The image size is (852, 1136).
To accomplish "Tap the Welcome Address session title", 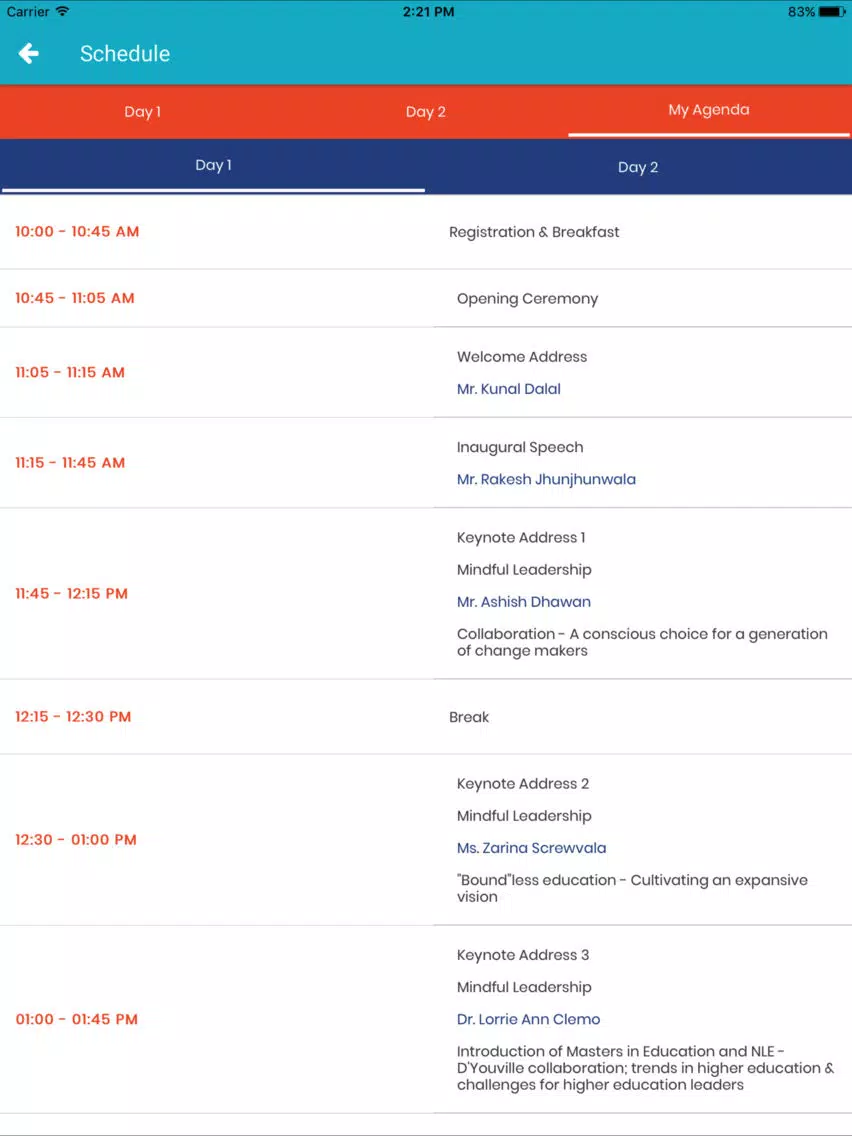I will click(522, 357).
